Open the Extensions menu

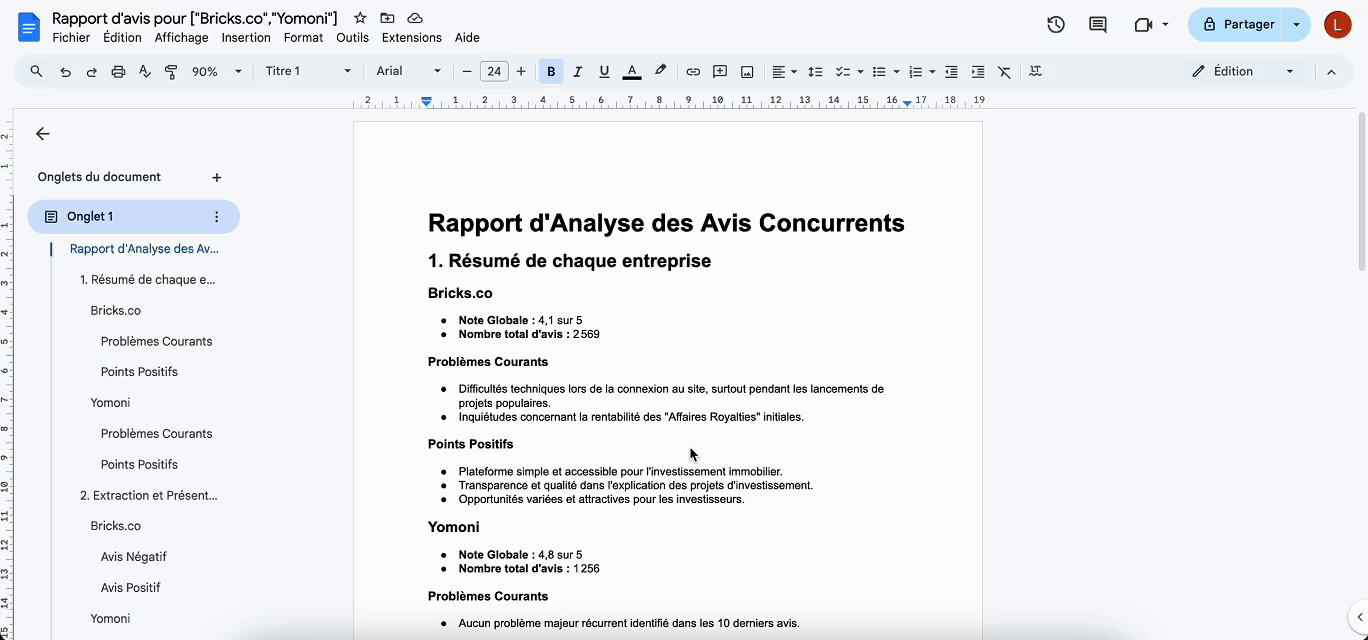click(411, 38)
